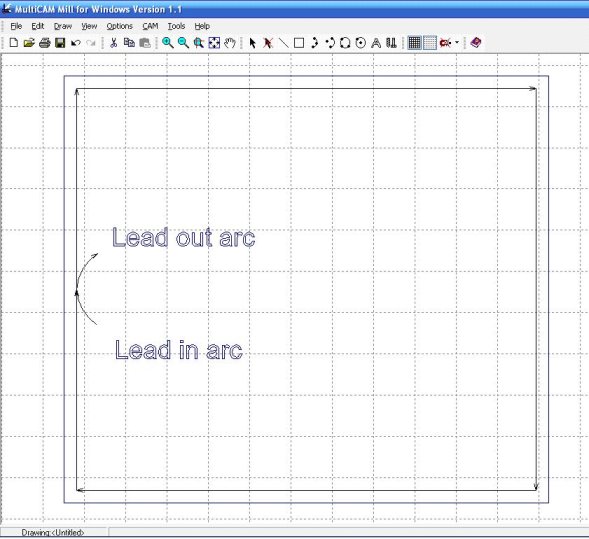This screenshot has height=539, width=589.
Task: Select the pan hand tool
Action: point(230,43)
